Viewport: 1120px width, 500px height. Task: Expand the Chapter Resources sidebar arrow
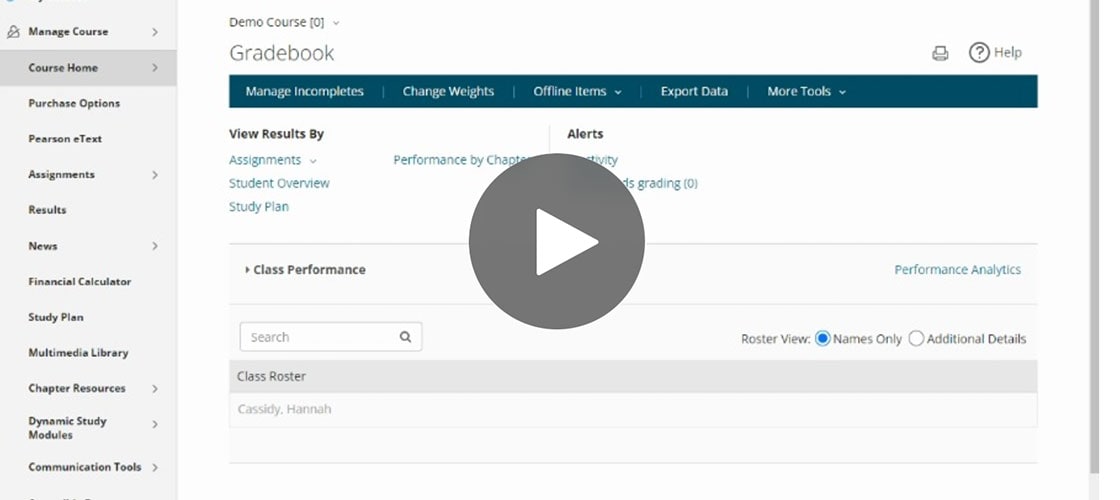pos(155,389)
